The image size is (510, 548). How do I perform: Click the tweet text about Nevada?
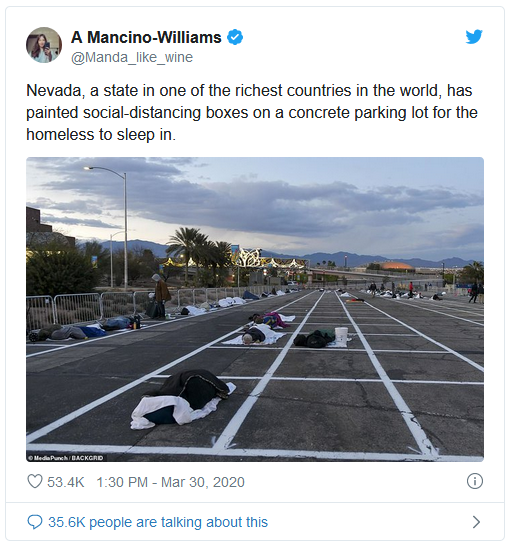tap(252, 113)
